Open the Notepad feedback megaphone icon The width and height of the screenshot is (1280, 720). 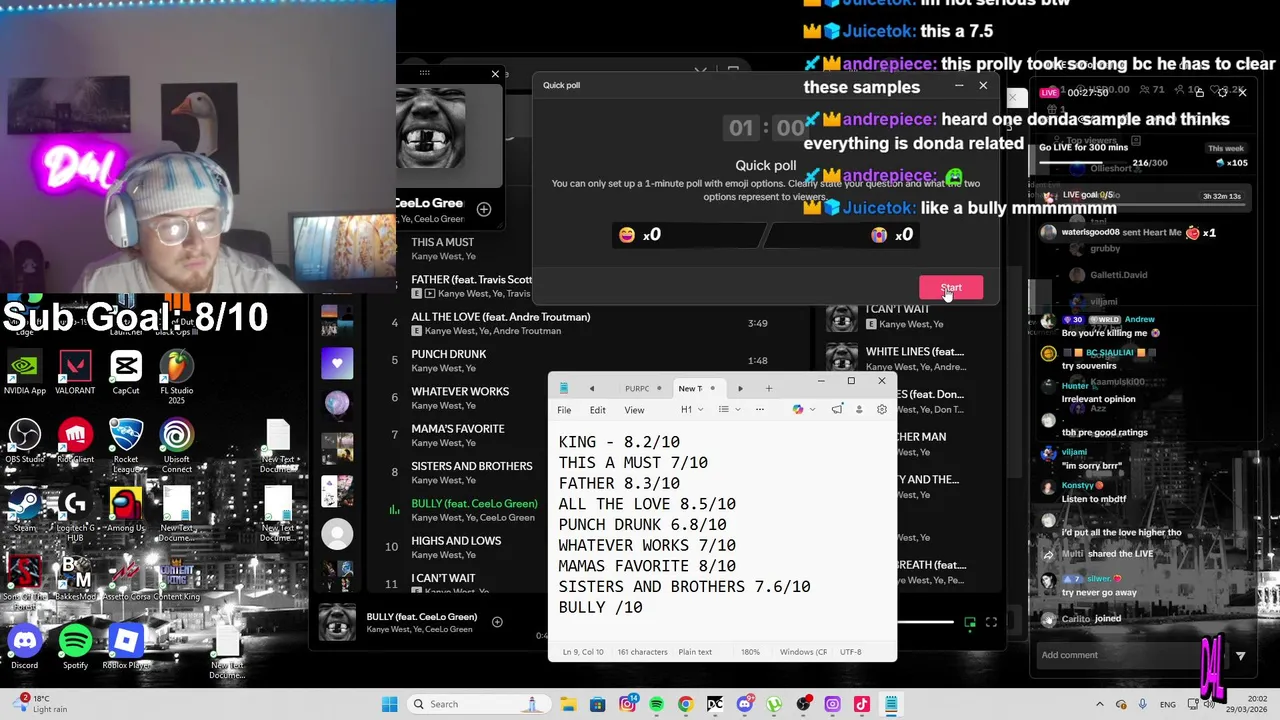pyautogui.click(x=836, y=409)
